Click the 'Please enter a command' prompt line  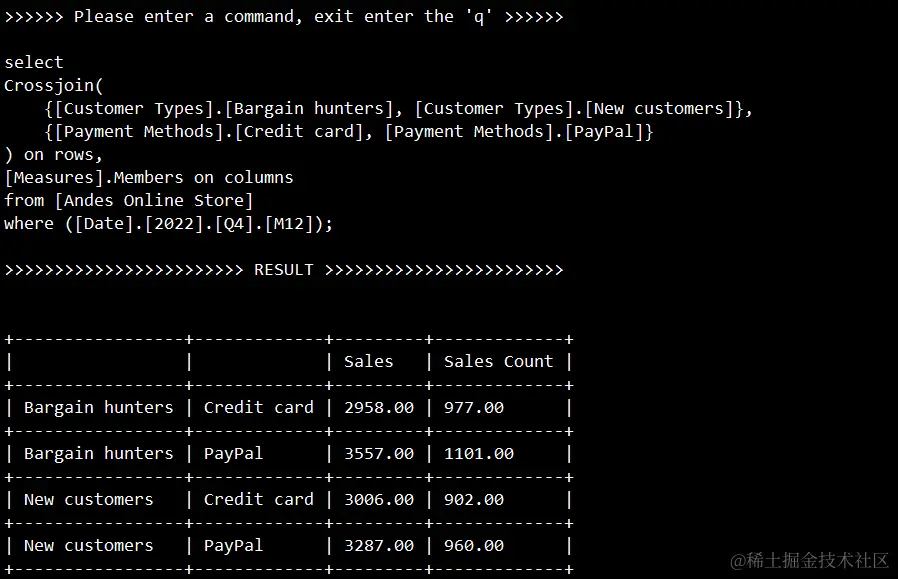tap(284, 17)
